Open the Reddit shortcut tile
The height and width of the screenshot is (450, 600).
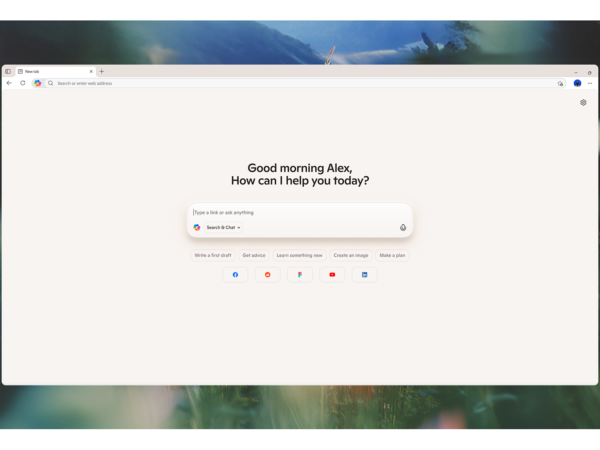[x=268, y=274]
